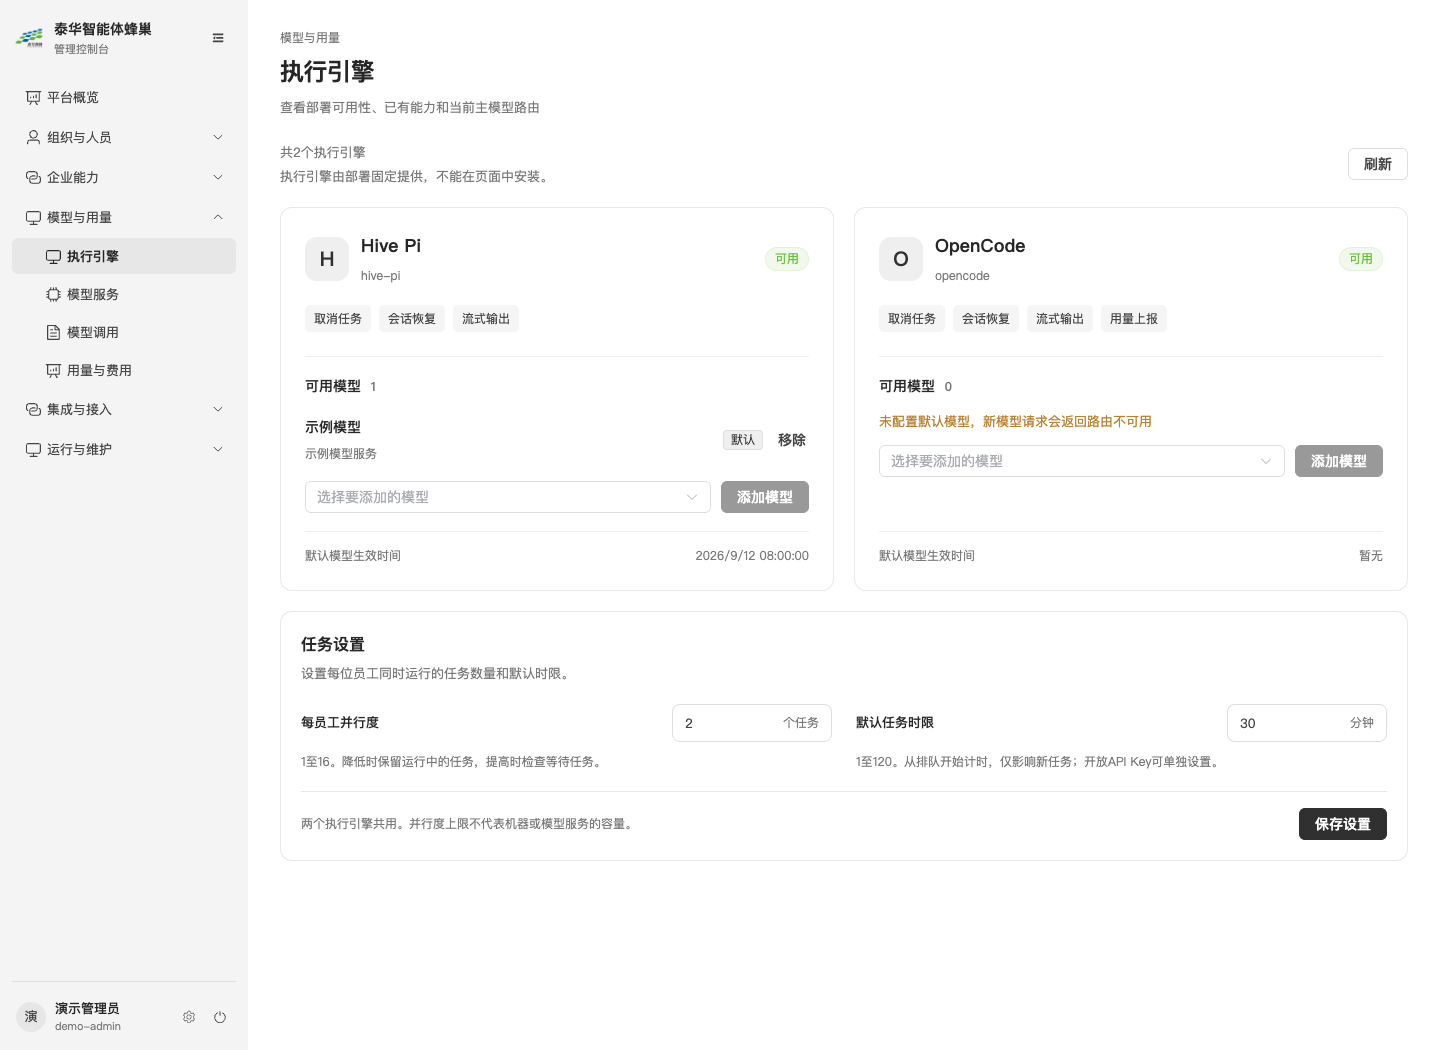Click 添加模型 in Hive Pi card
1440x1050 pixels.
[765, 497]
